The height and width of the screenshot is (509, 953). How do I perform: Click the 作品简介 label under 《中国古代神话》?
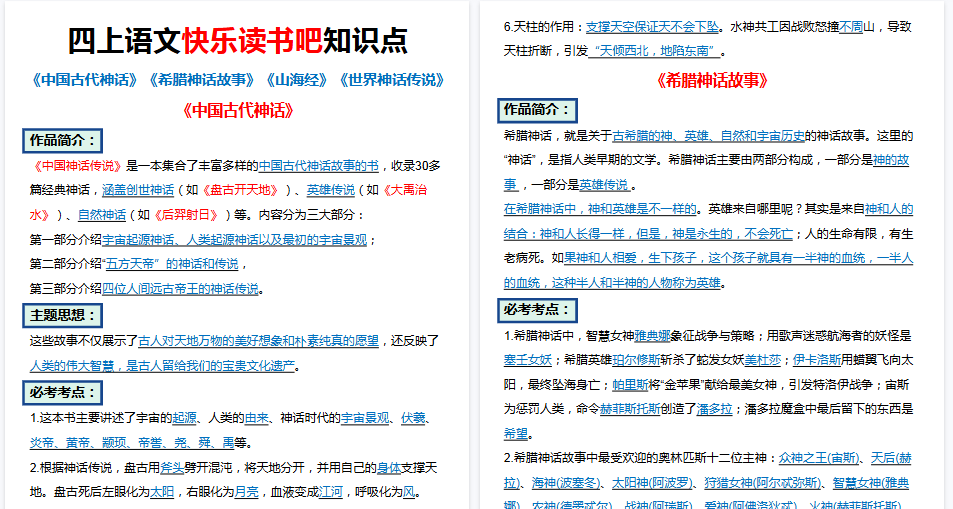pyautogui.click(x=62, y=140)
